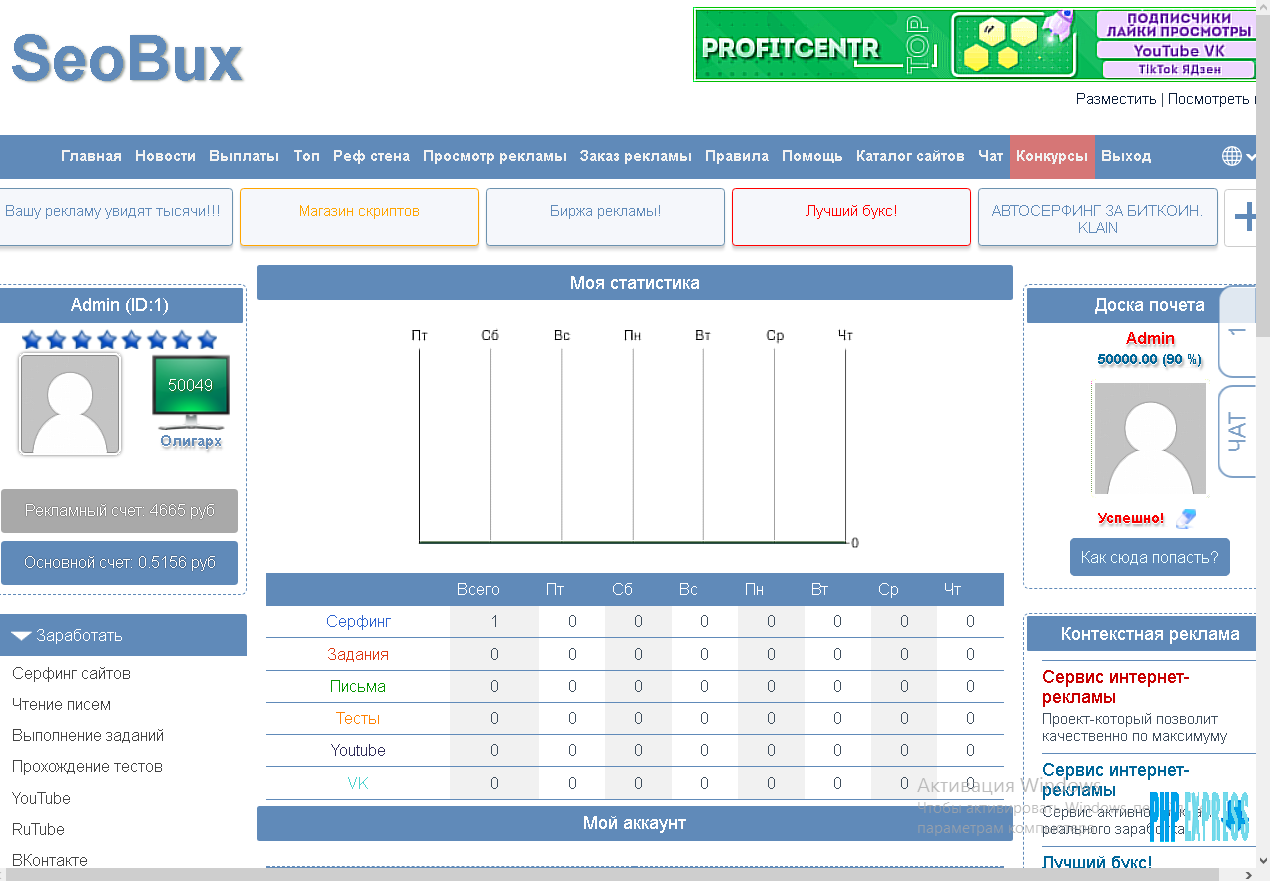Open the "Главная" menu item
The width and height of the screenshot is (1270, 881).
[91, 156]
